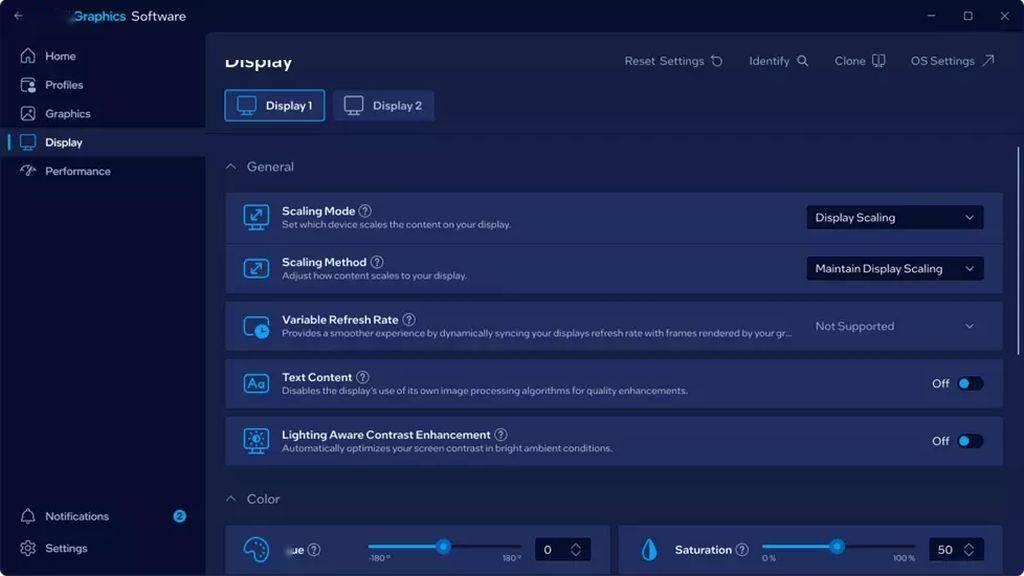
Task: Click the Text Content Aa icon
Action: [256, 383]
